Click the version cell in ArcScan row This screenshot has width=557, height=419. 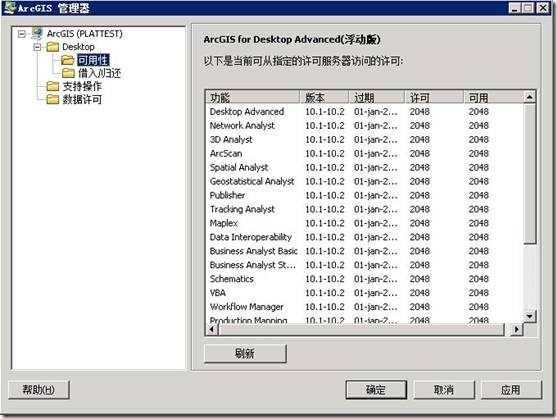click(325, 153)
